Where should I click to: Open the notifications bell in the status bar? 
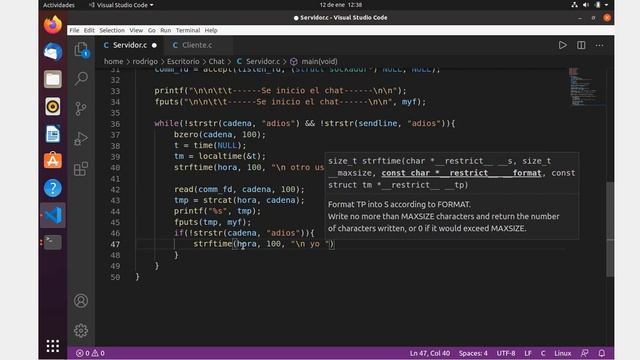pos(602,353)
